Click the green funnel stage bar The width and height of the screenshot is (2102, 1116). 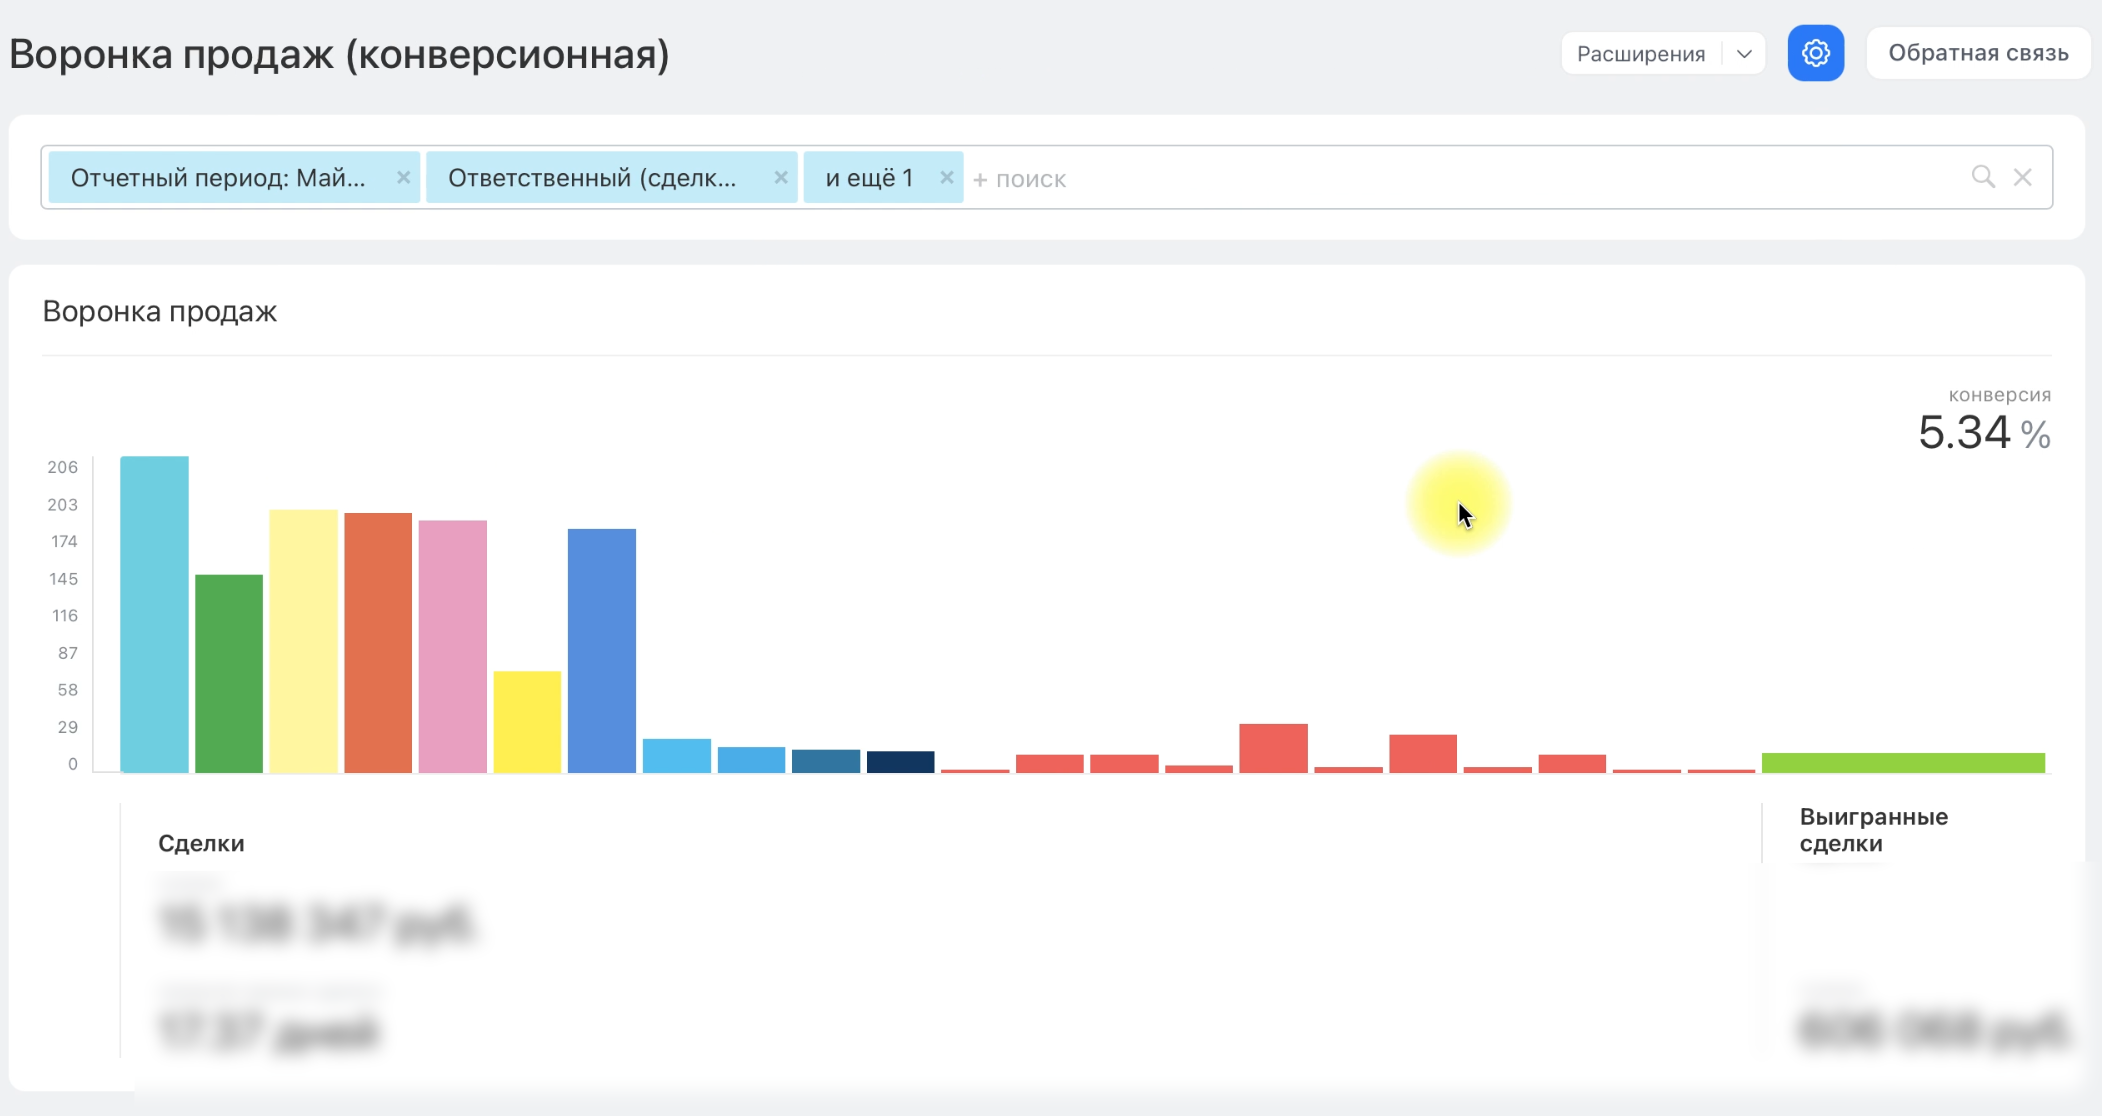pos(229,673)
